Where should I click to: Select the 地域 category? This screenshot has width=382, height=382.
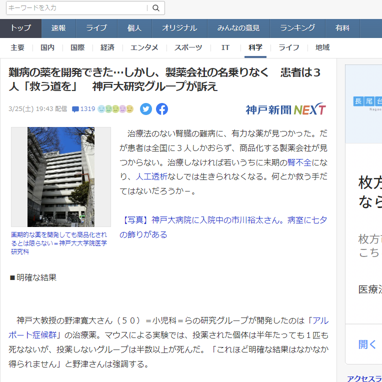tap(323, 48)
